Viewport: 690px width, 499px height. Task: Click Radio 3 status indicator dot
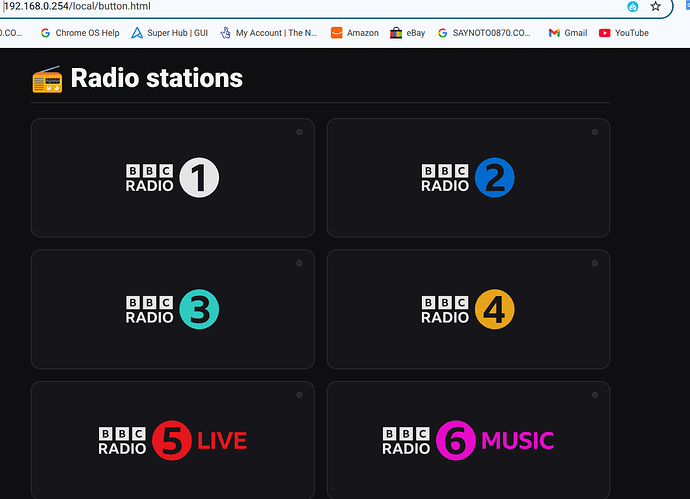click(x=299, y=263)
